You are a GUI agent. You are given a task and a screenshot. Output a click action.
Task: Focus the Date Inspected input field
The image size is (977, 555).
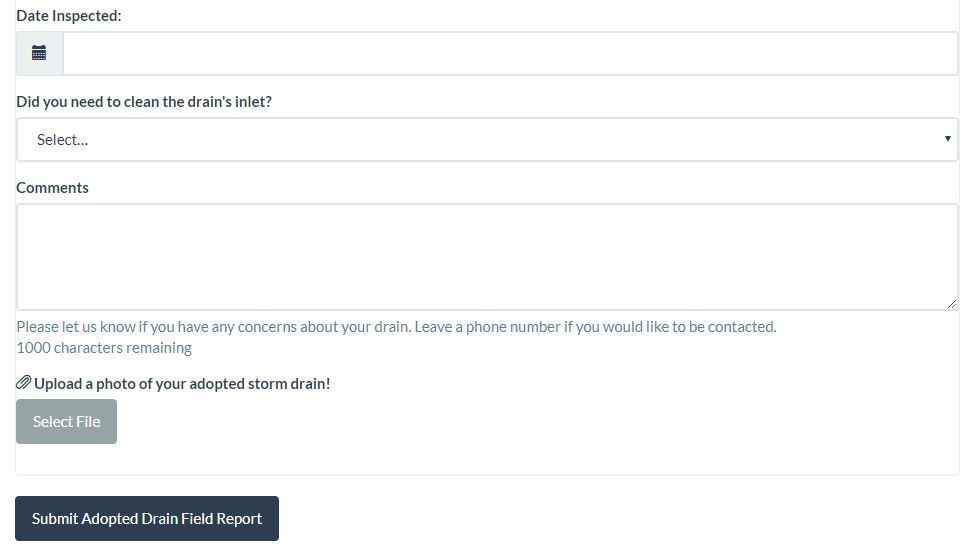(x=510, y=53)
